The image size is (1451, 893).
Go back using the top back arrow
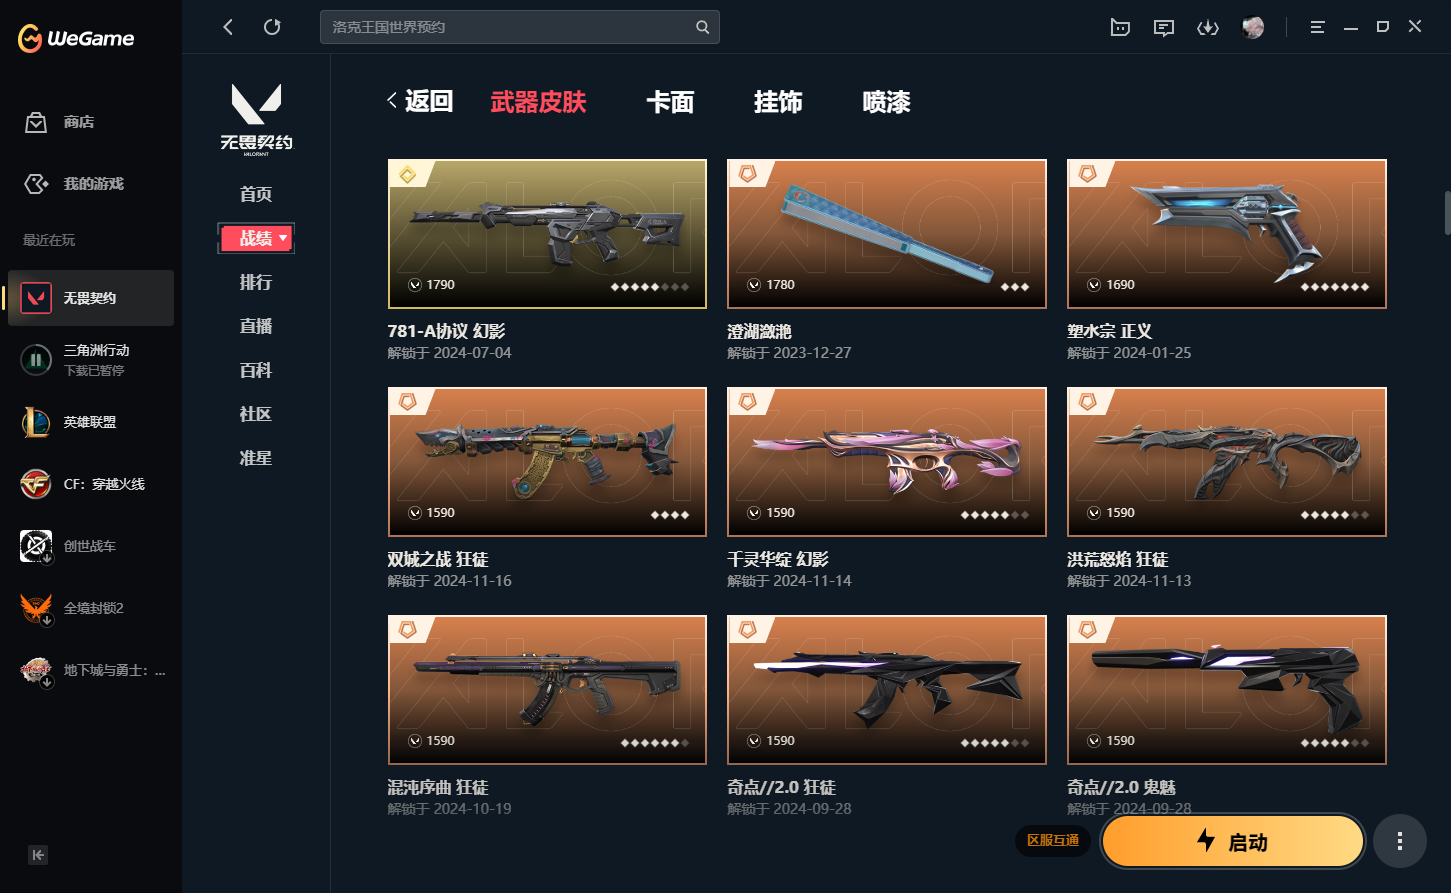[x=228, y=27]
